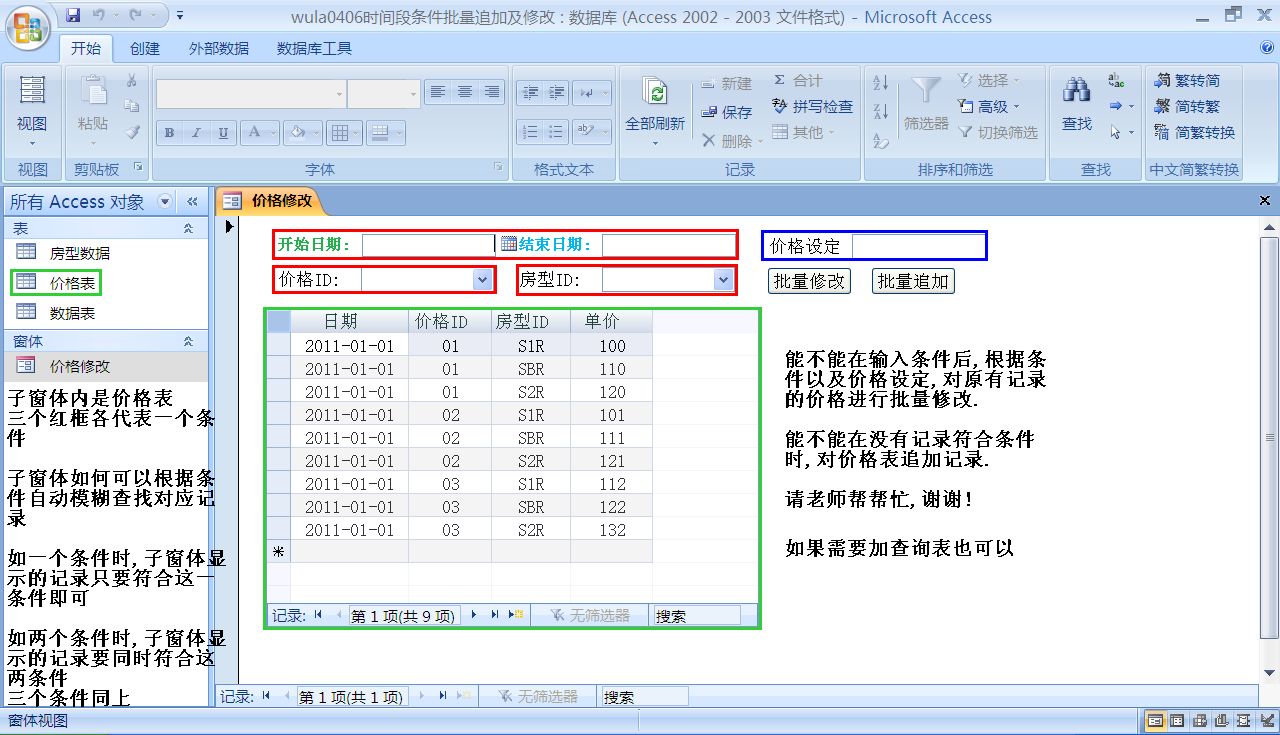
Task: Switch to the 创建 ribbon tab
Action: (x=145, y=48)
